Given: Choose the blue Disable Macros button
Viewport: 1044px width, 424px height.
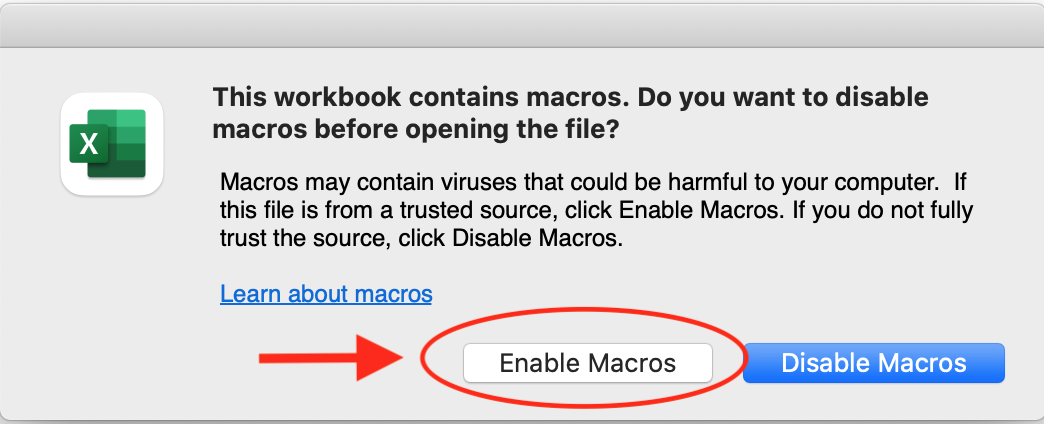Looking at the screenshot, I should (873, 363).
